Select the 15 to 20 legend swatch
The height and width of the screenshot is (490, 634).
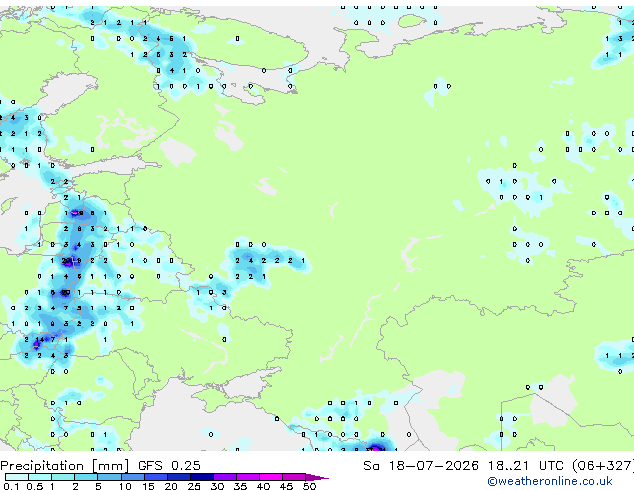[x=156, y=477]
